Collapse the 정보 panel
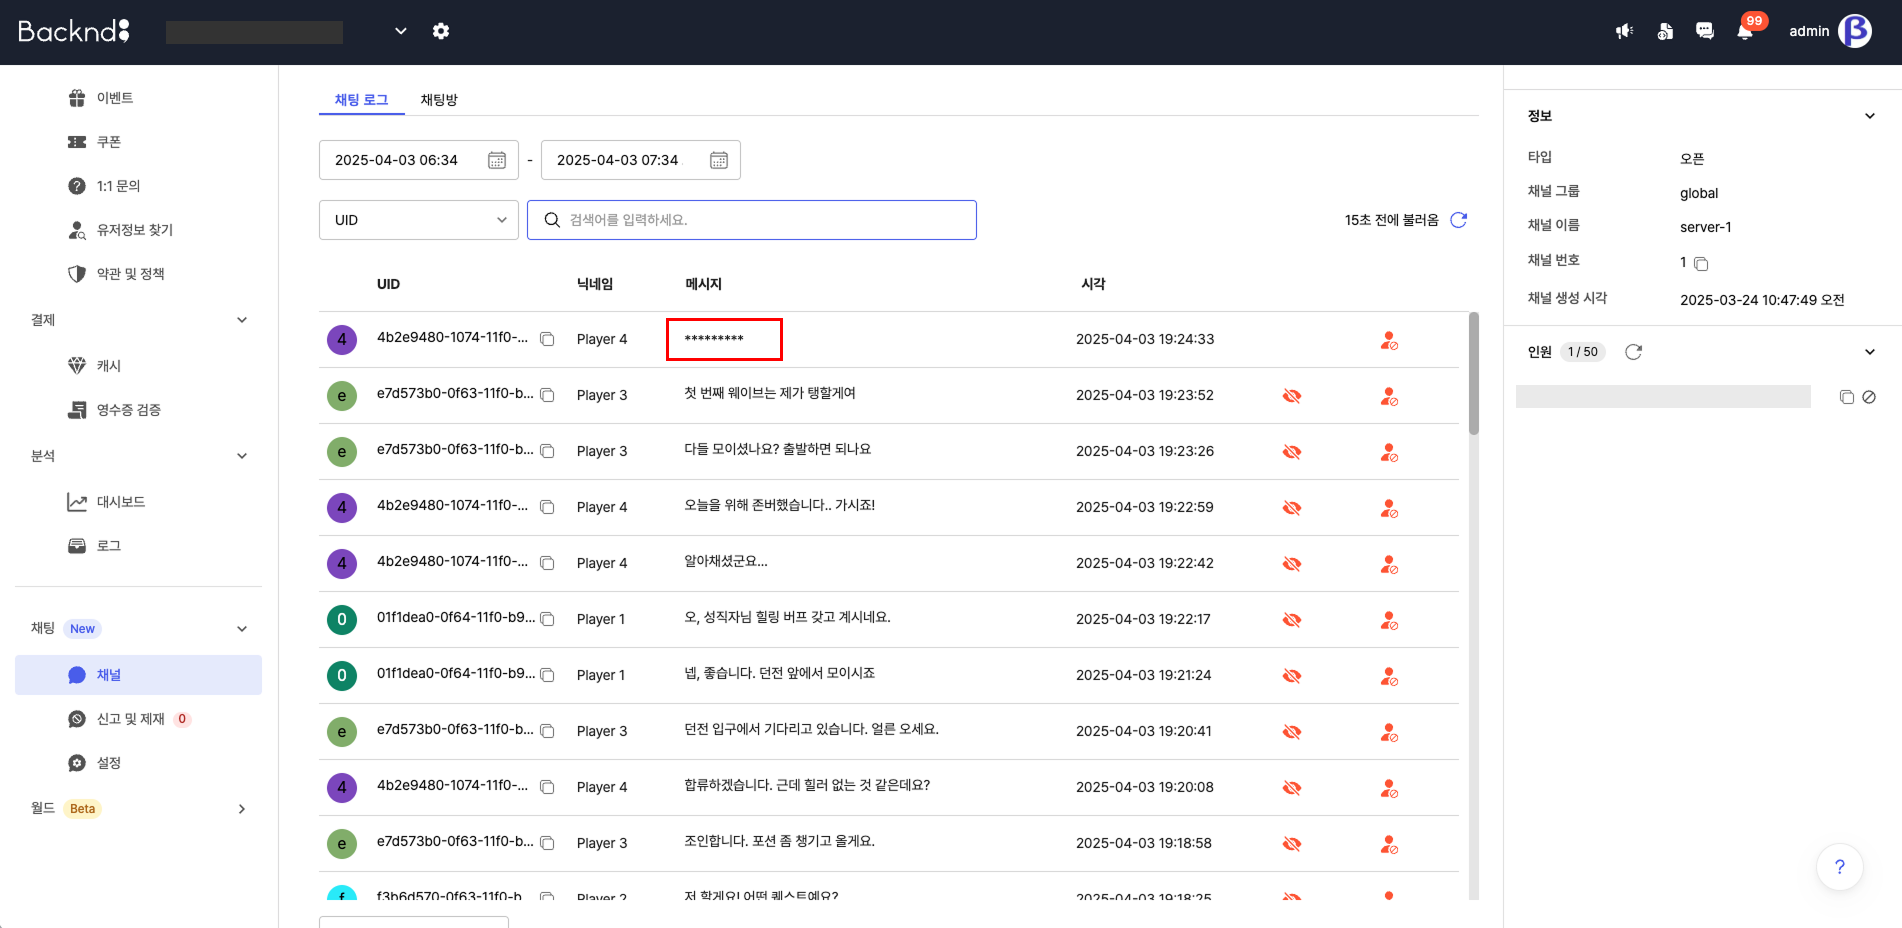The image size is (1902, 928). click(x=1870, y=116)
